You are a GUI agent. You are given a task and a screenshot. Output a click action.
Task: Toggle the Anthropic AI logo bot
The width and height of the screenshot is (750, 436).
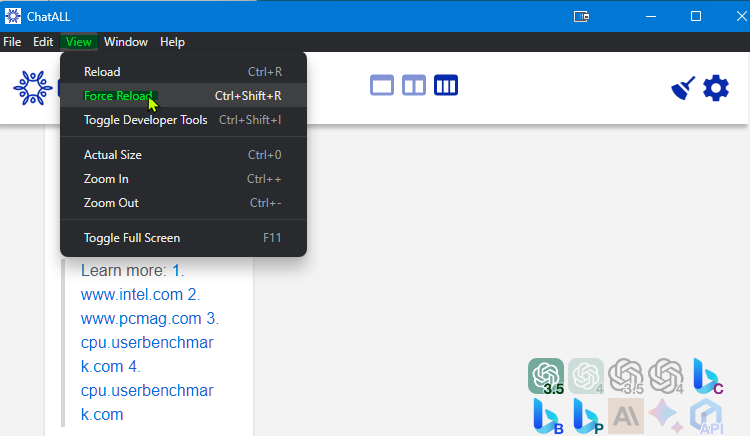coord(626,416)
